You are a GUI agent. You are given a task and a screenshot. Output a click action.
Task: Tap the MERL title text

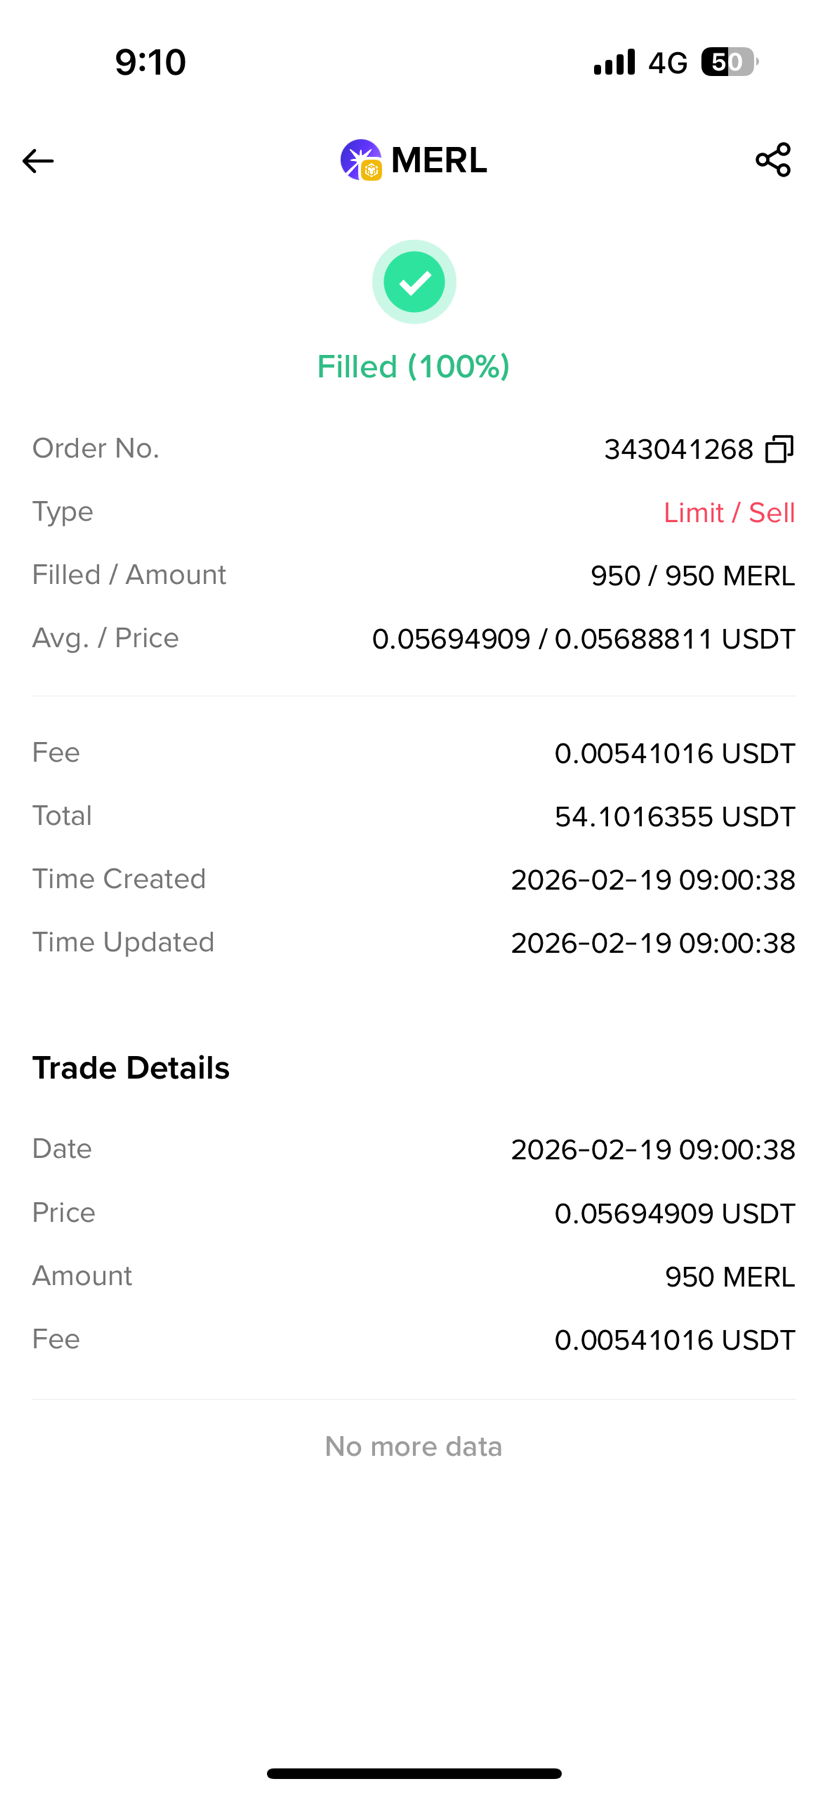(439, 160)
